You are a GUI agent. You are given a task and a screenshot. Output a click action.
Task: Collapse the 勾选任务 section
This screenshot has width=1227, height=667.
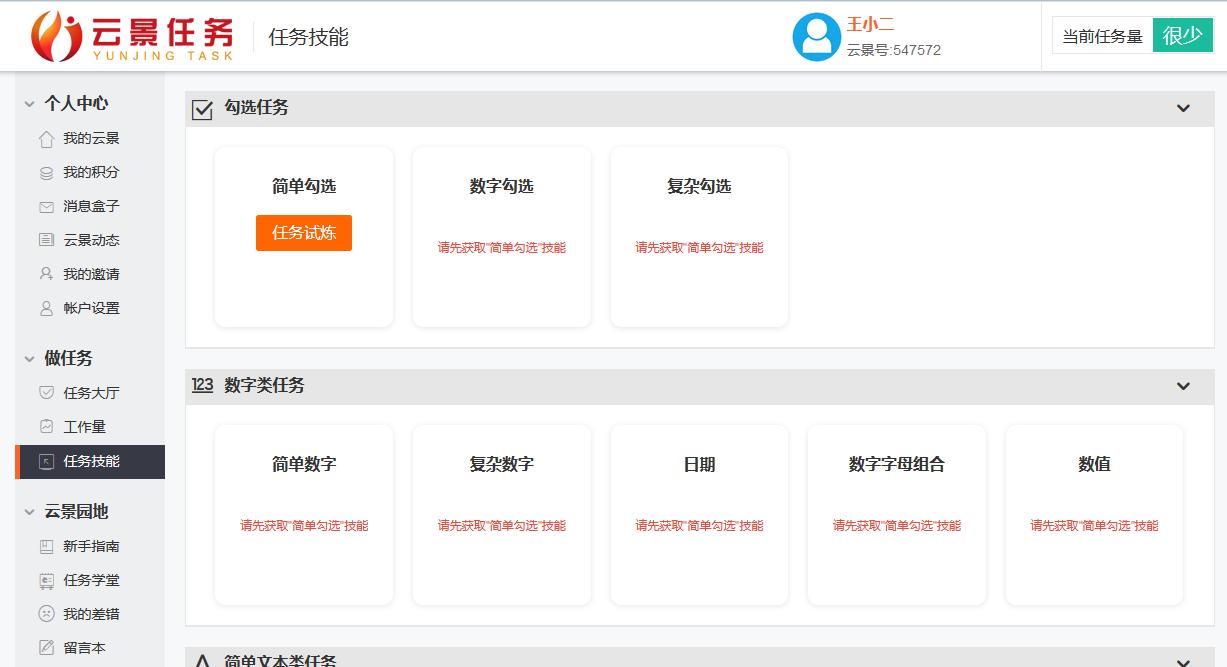(x=1183, y=108)
